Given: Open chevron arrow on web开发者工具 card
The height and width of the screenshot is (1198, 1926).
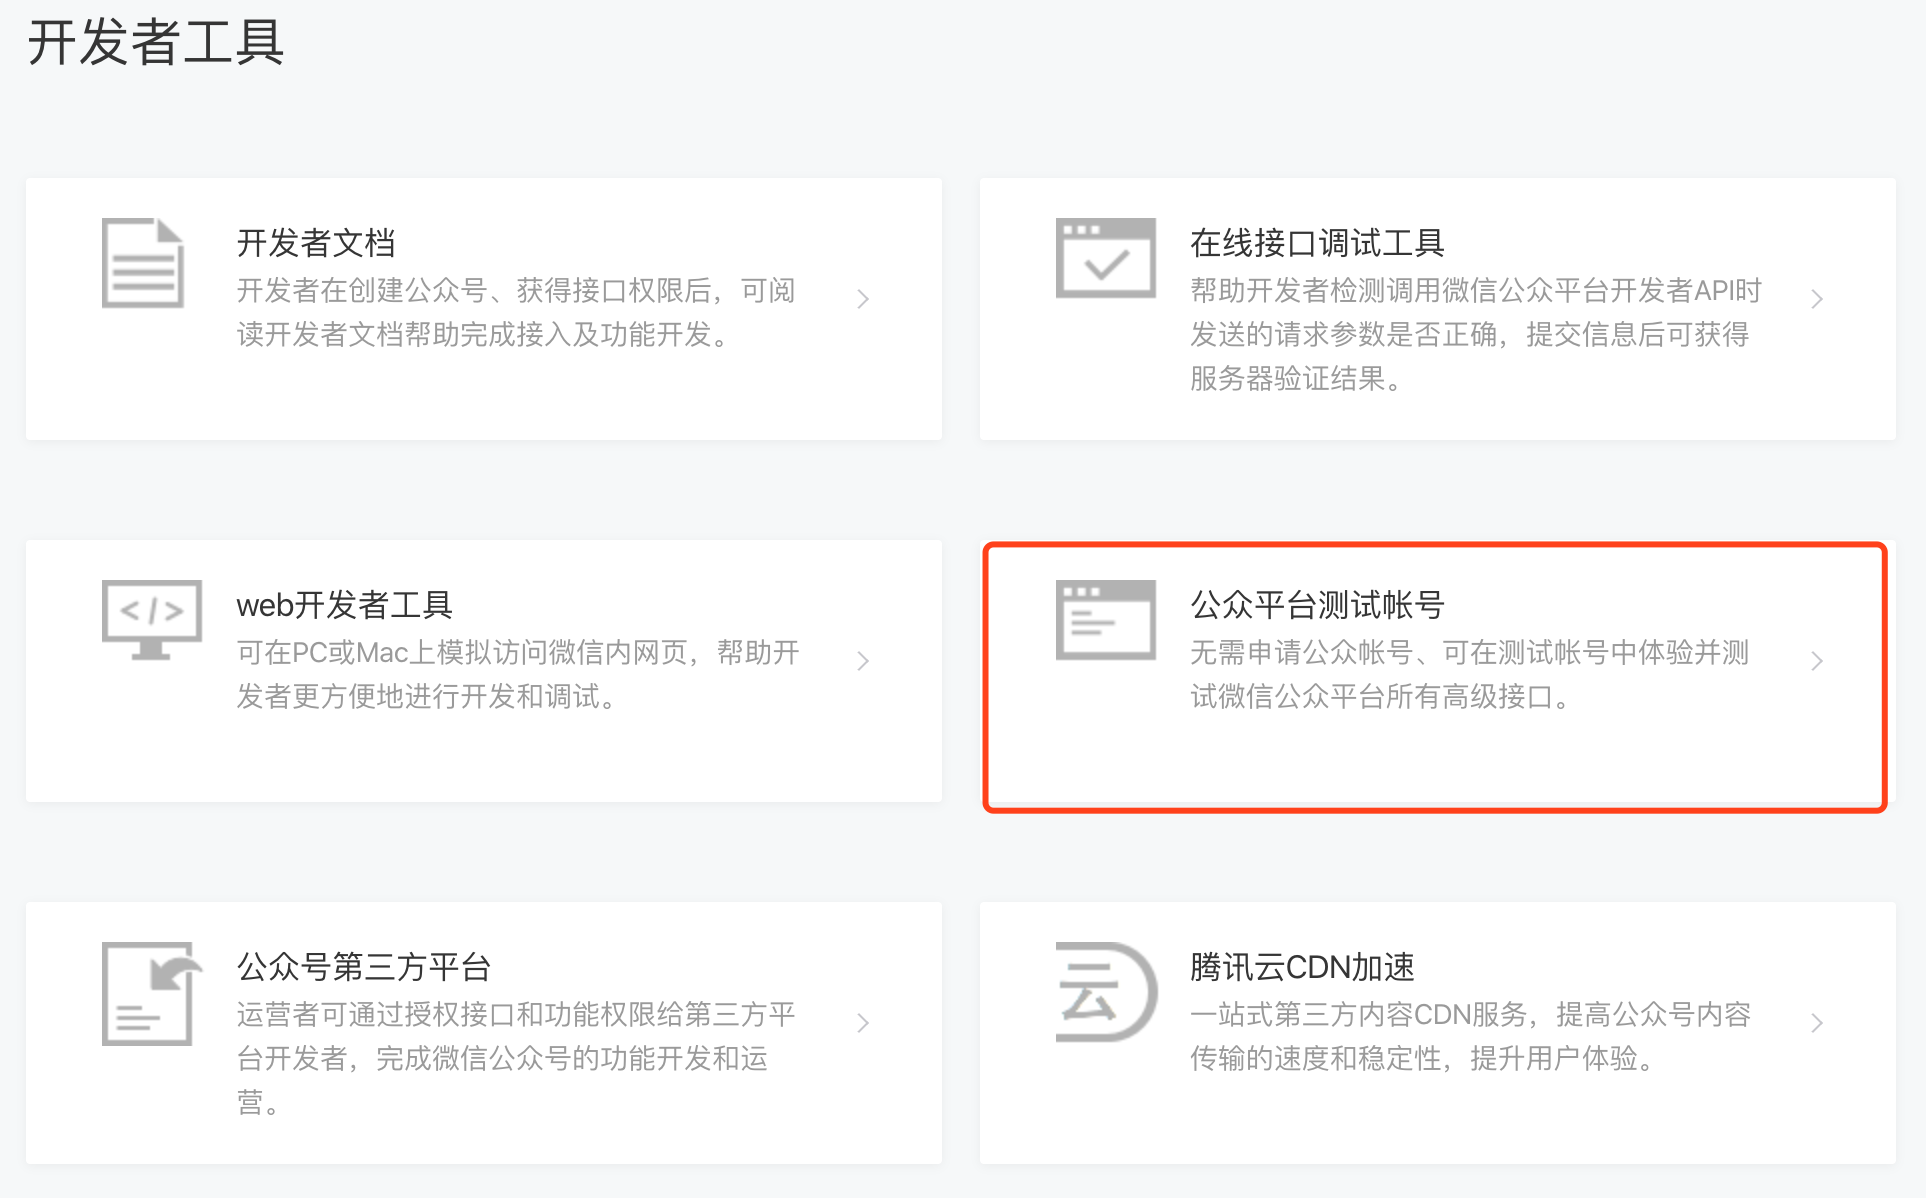Looking at the screenshot, I should [863, 661].
